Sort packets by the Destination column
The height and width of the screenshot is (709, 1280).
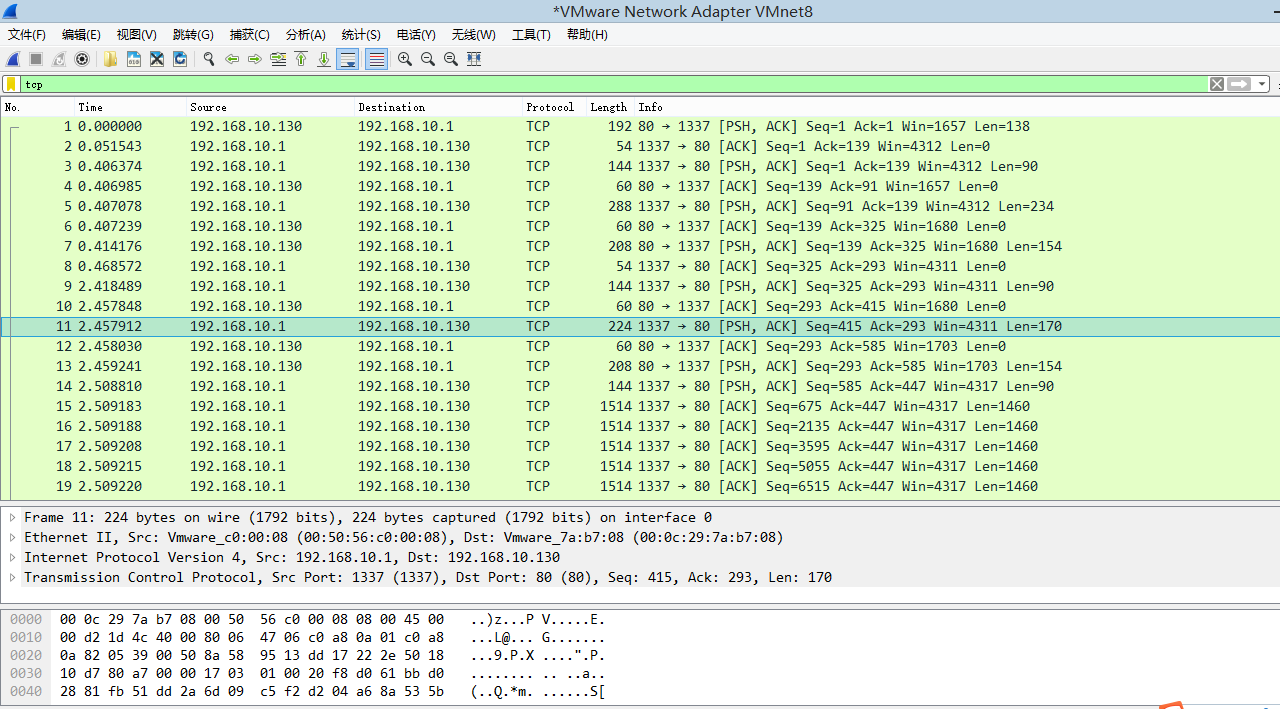439,107
